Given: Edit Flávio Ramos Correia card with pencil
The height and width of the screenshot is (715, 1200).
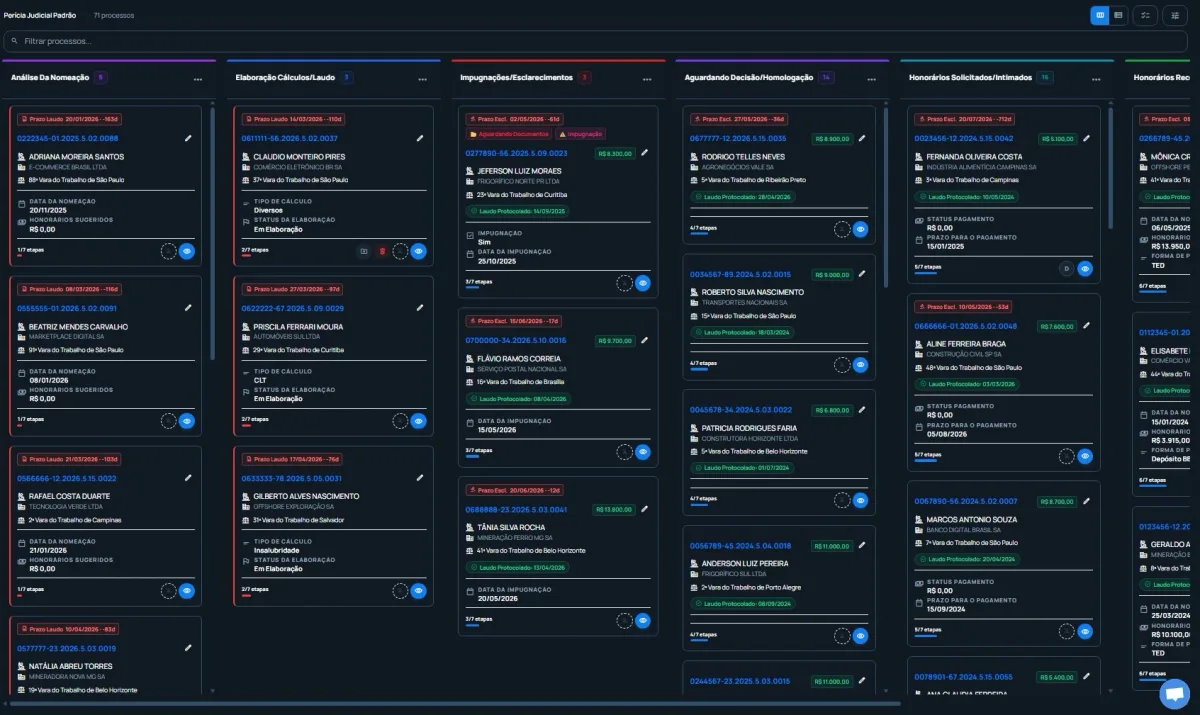Looking at the screenshot, I should [x=644, y=340].
